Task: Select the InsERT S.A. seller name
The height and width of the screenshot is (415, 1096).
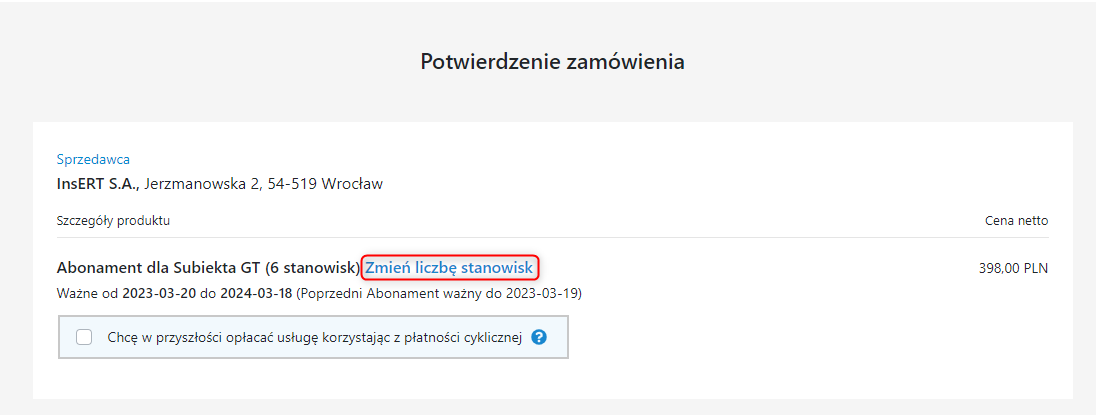Action: pos(99,184)
